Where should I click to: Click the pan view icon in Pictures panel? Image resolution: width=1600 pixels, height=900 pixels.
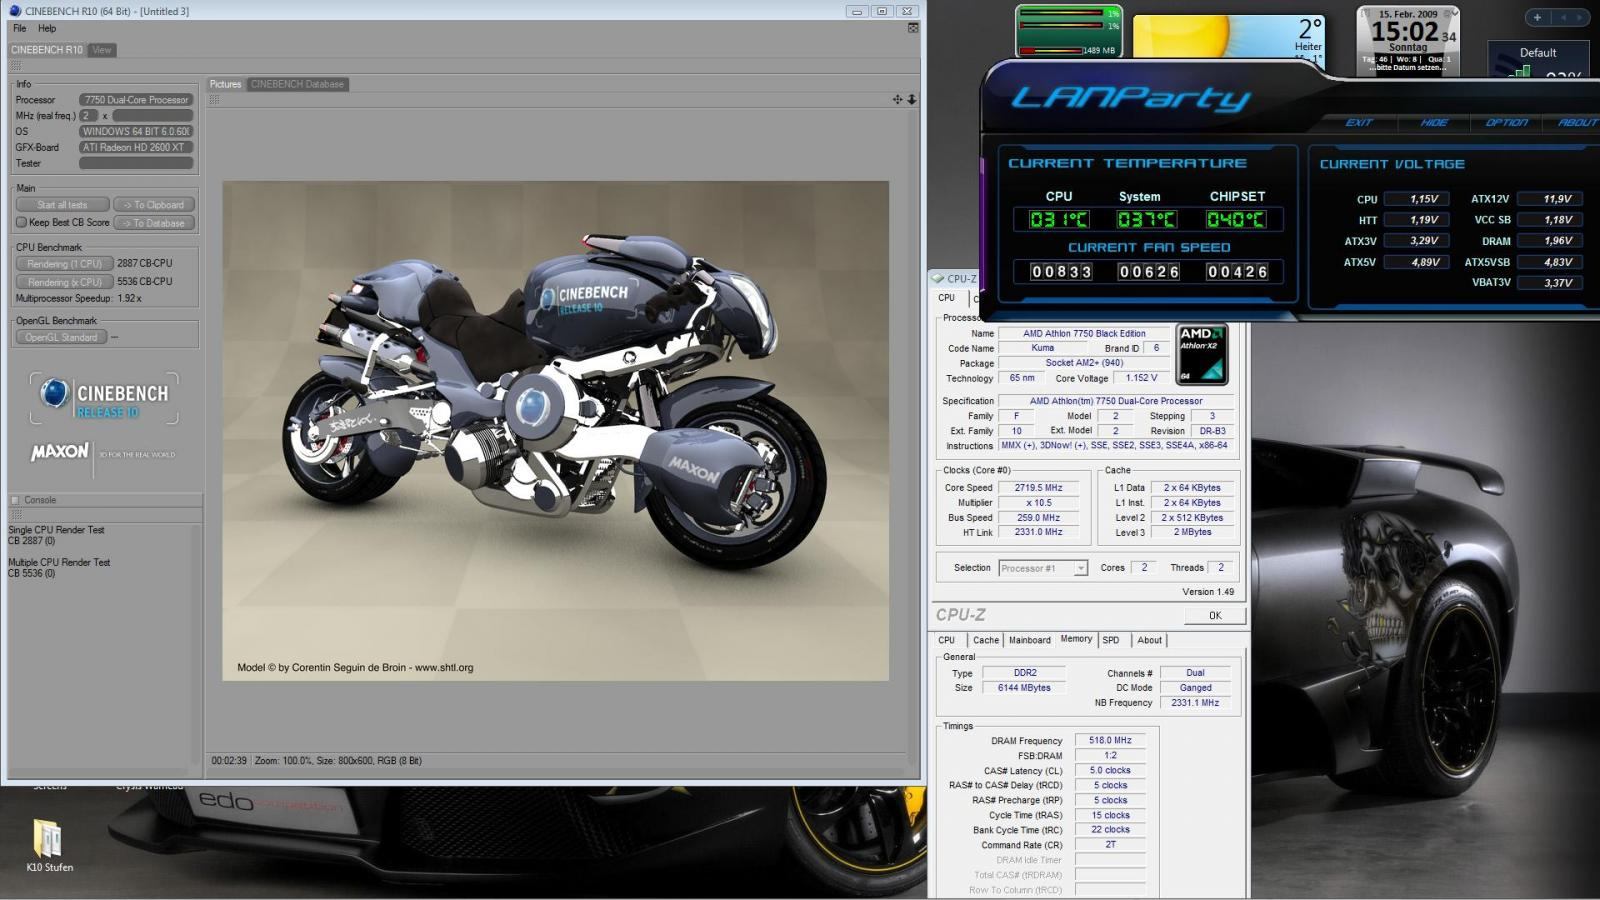pos(897,99)
